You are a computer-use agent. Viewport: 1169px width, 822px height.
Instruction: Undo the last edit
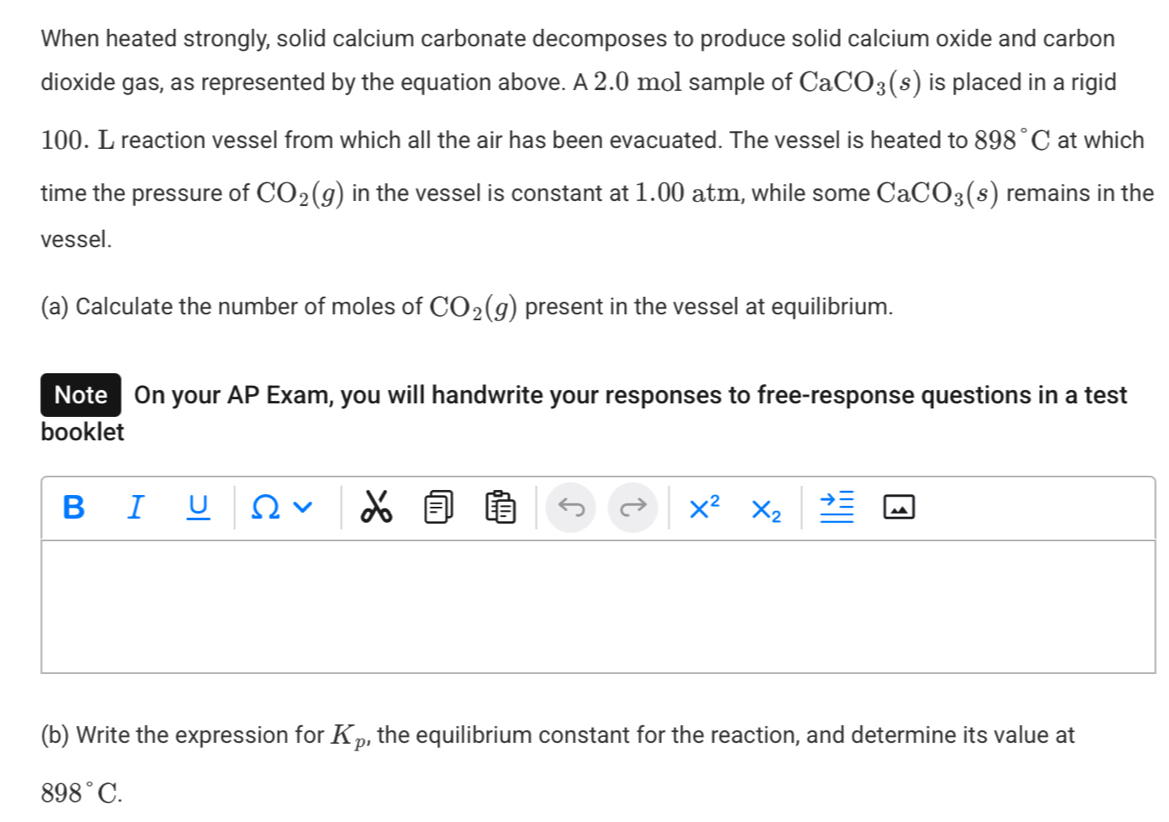coord(570,508)
